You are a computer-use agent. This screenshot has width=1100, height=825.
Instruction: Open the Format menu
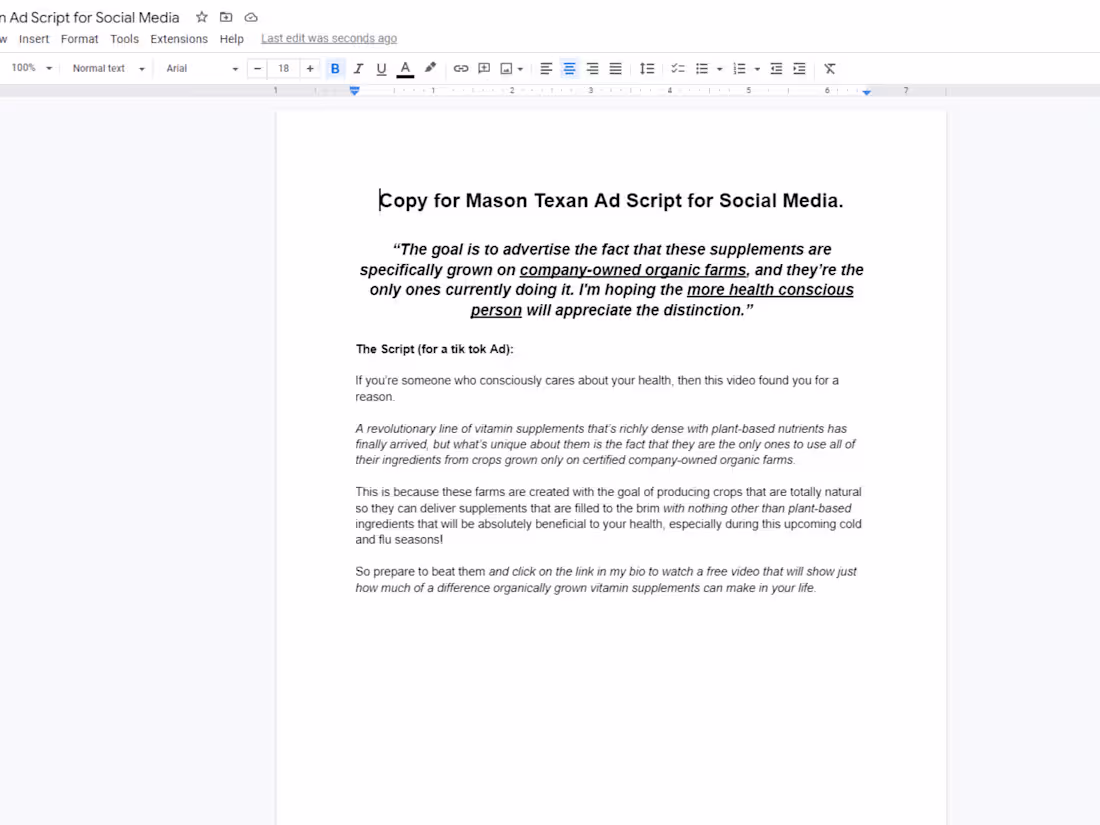[x=79, y=38]
